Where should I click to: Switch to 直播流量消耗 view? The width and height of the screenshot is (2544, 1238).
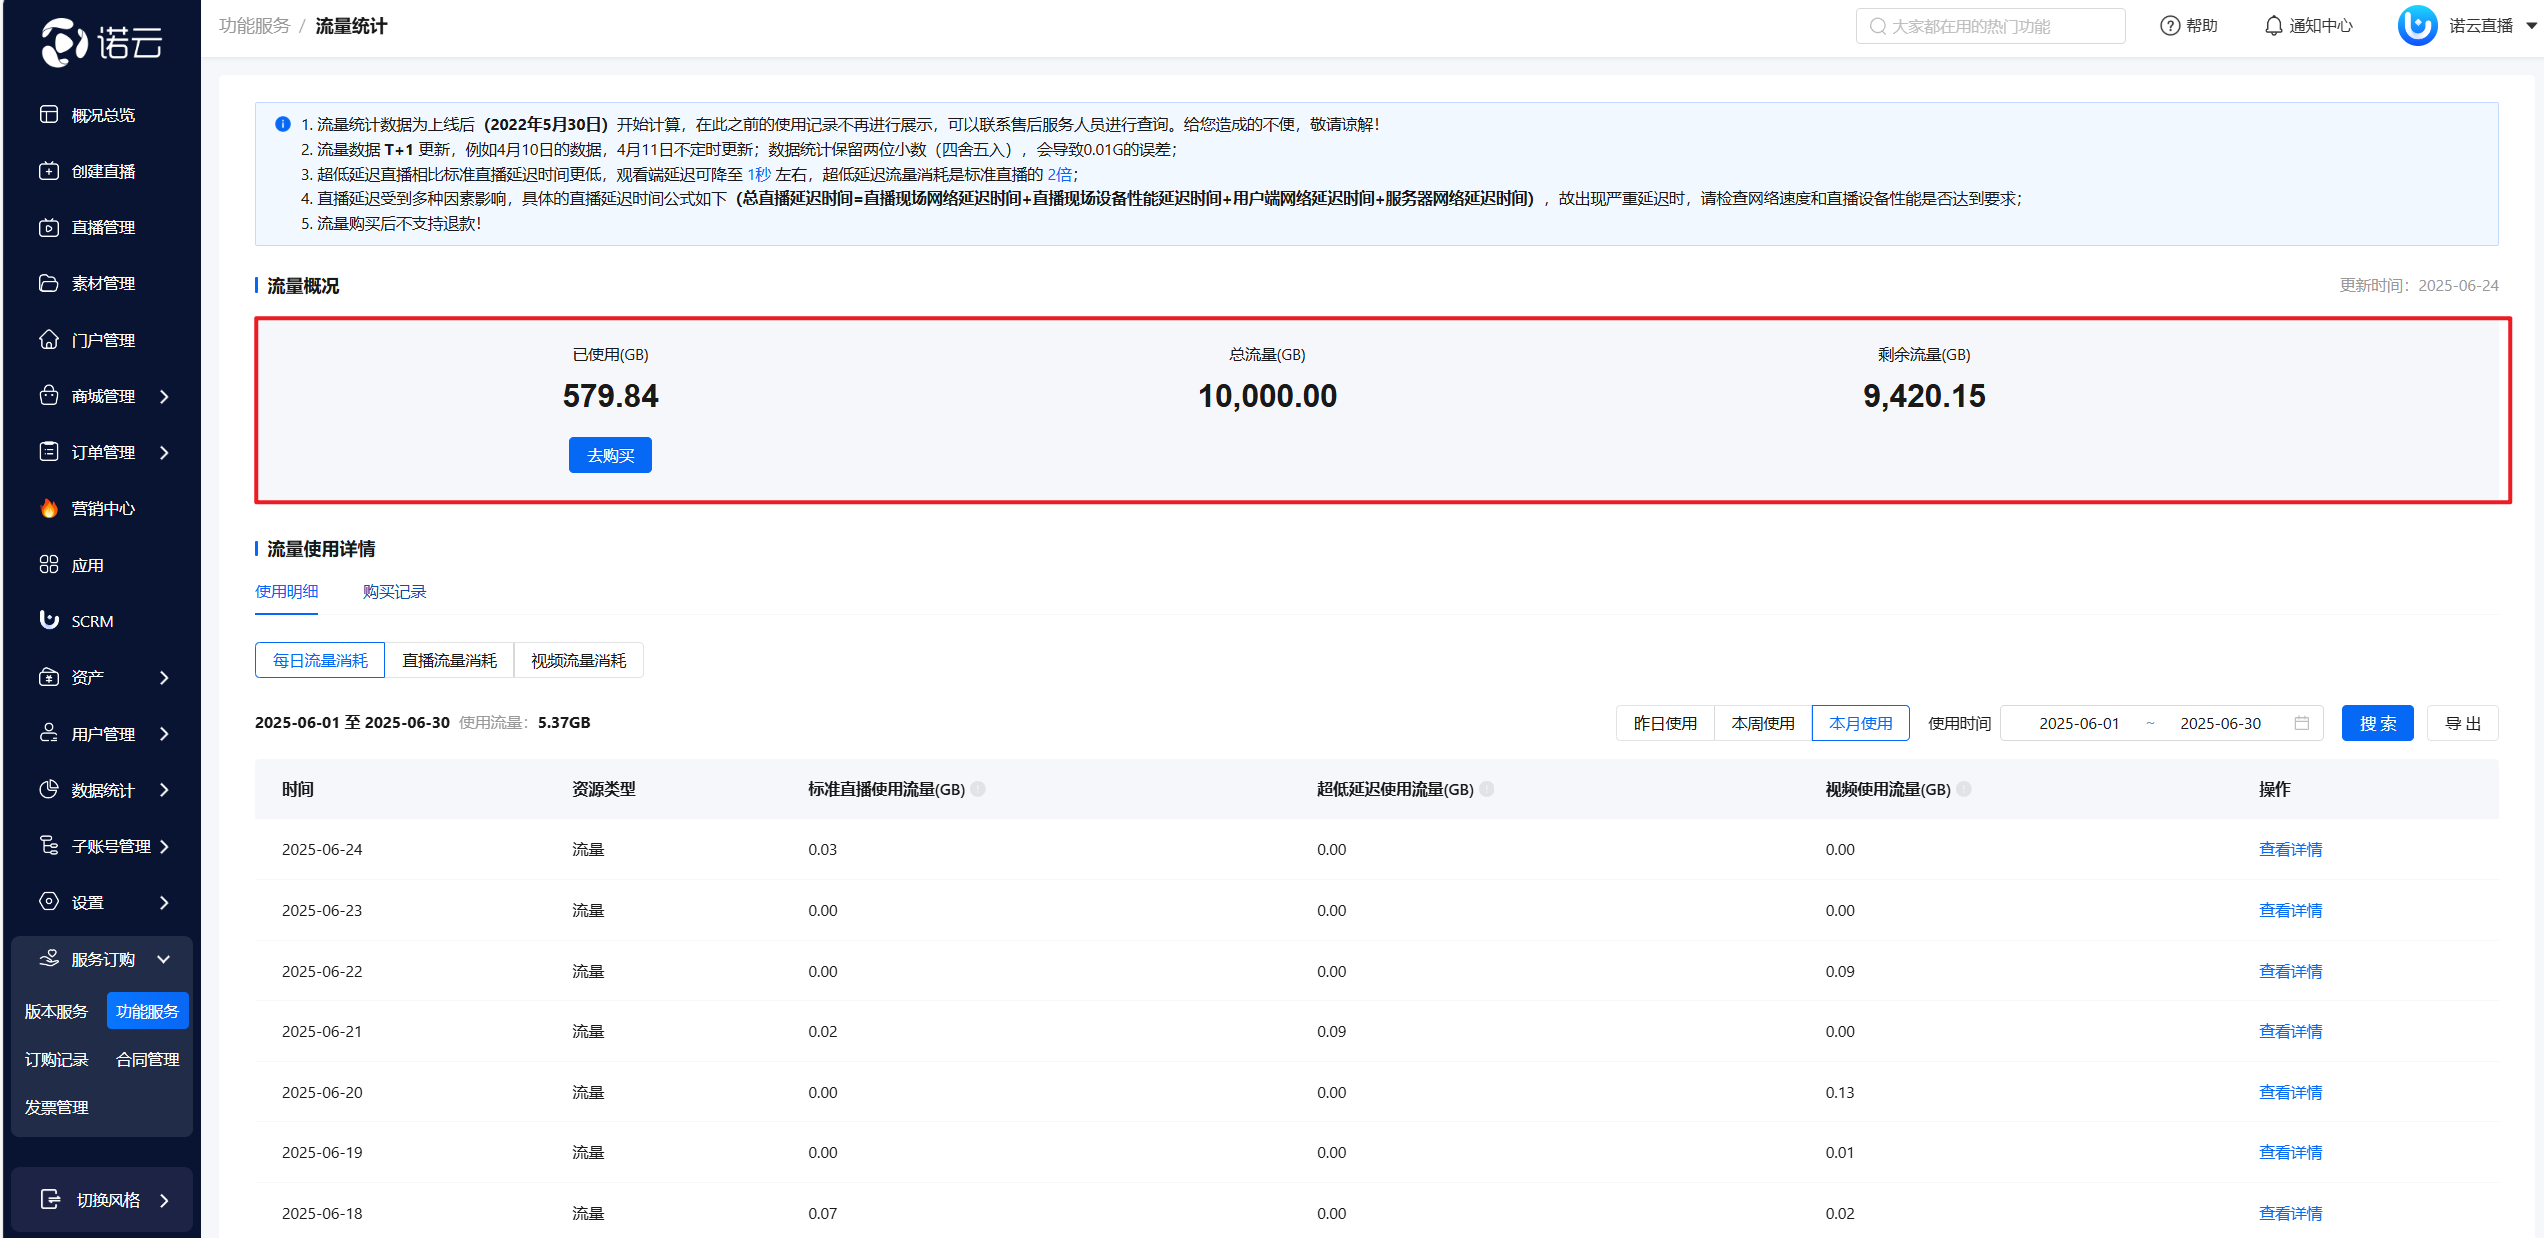tap(449, 660)
